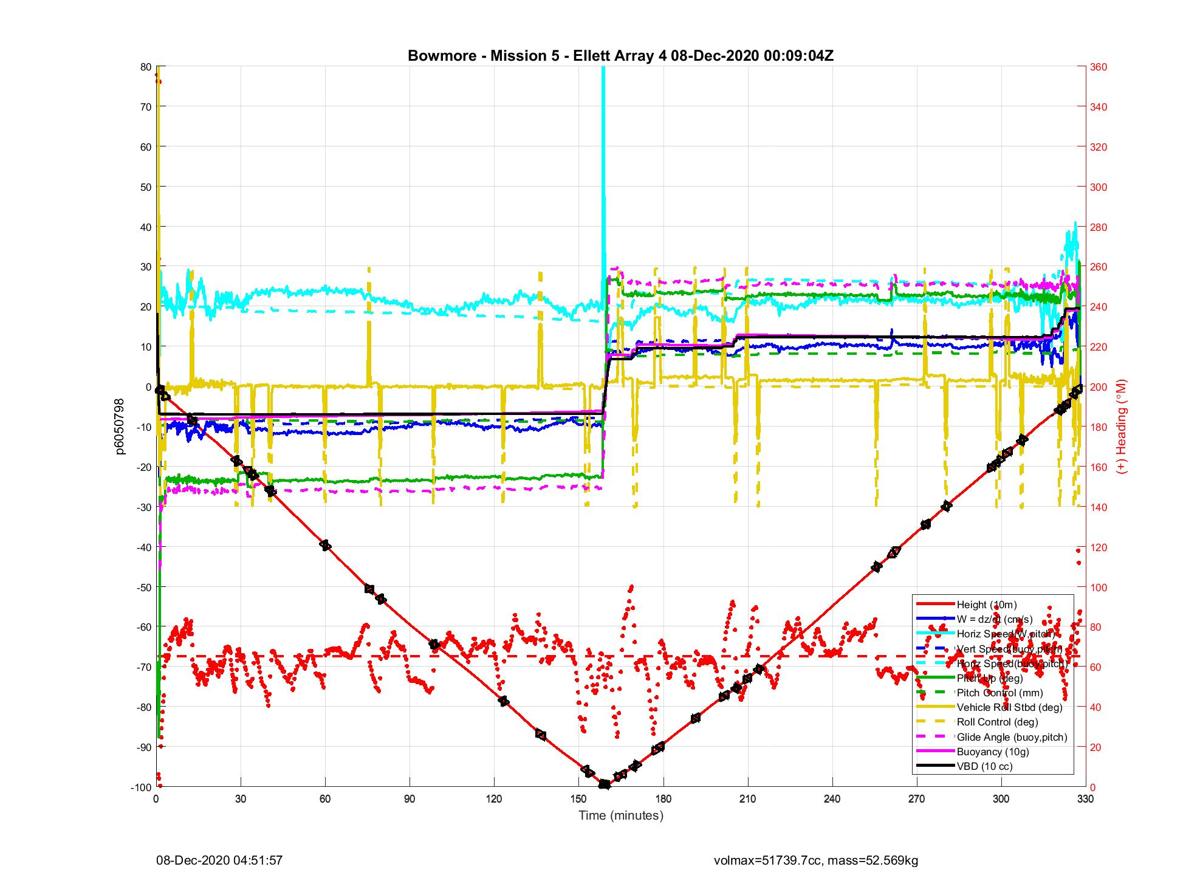1200x885 pixels.
Task: Click x-axis tick label '270'
Action: click(x=916, y=800)
